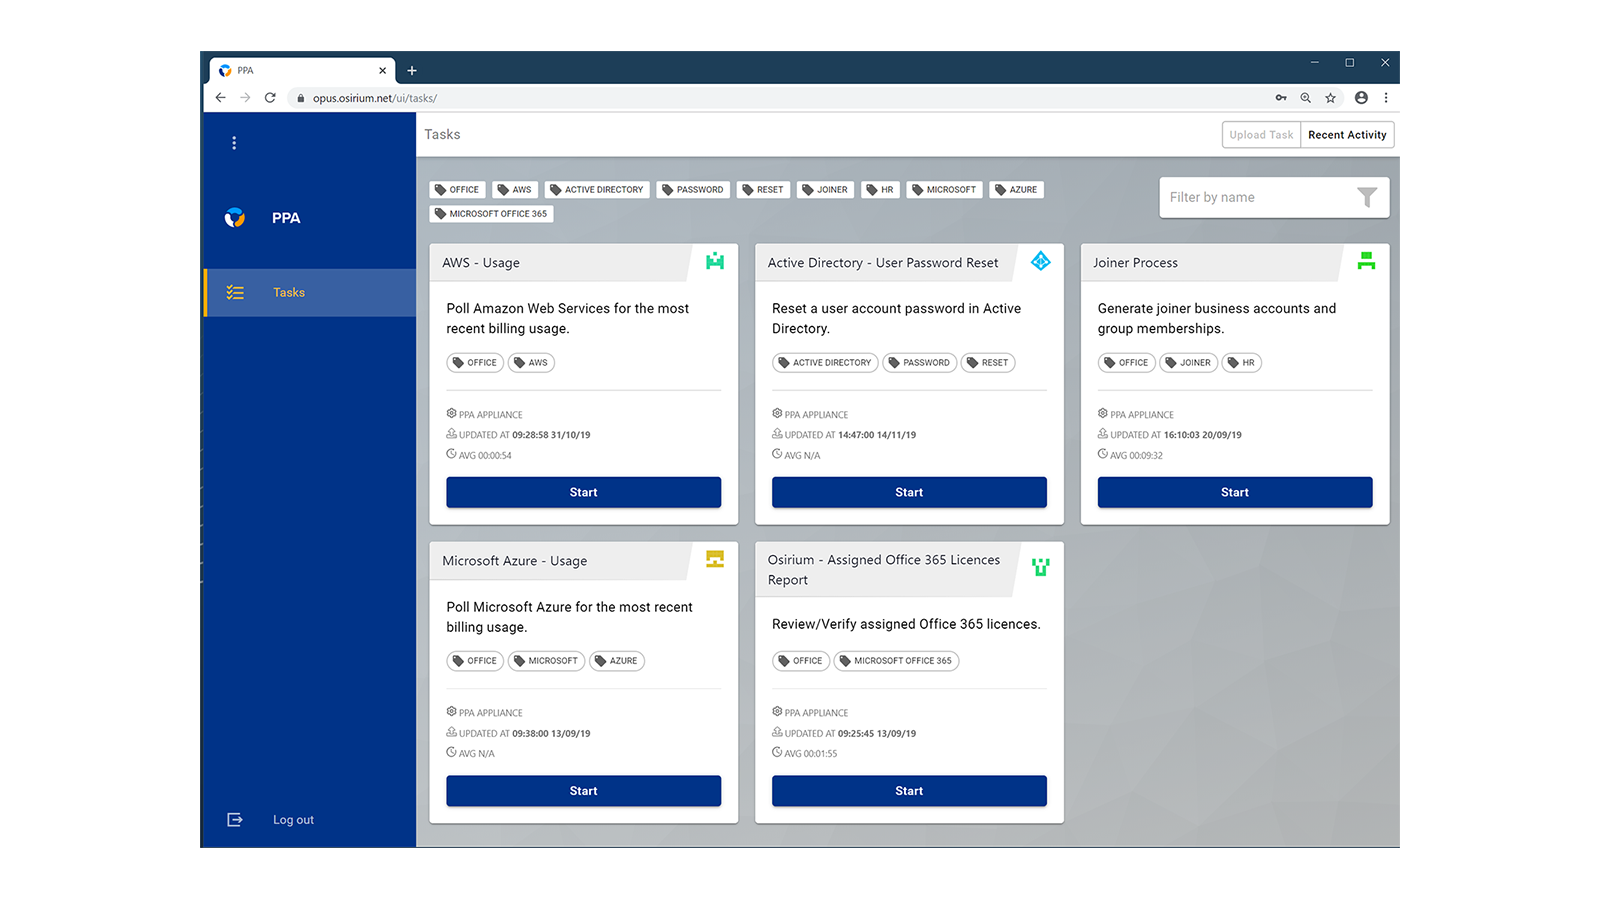1600x900 pixels.
Task: Click the filter funnel icon
Action: pos(1367,197)
